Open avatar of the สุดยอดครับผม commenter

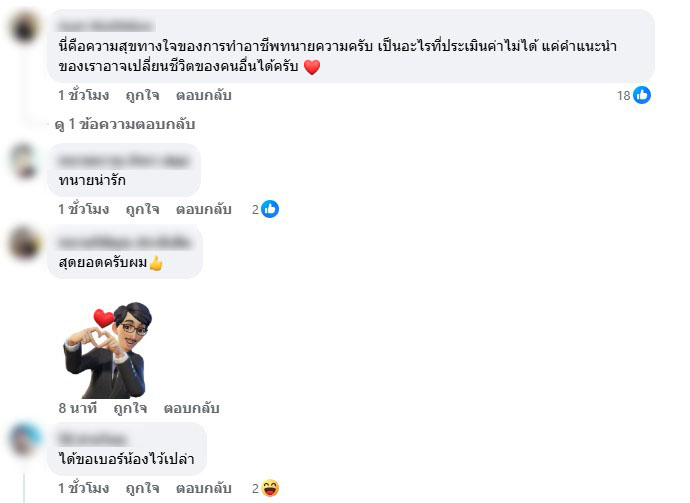[x=25, y=243]
